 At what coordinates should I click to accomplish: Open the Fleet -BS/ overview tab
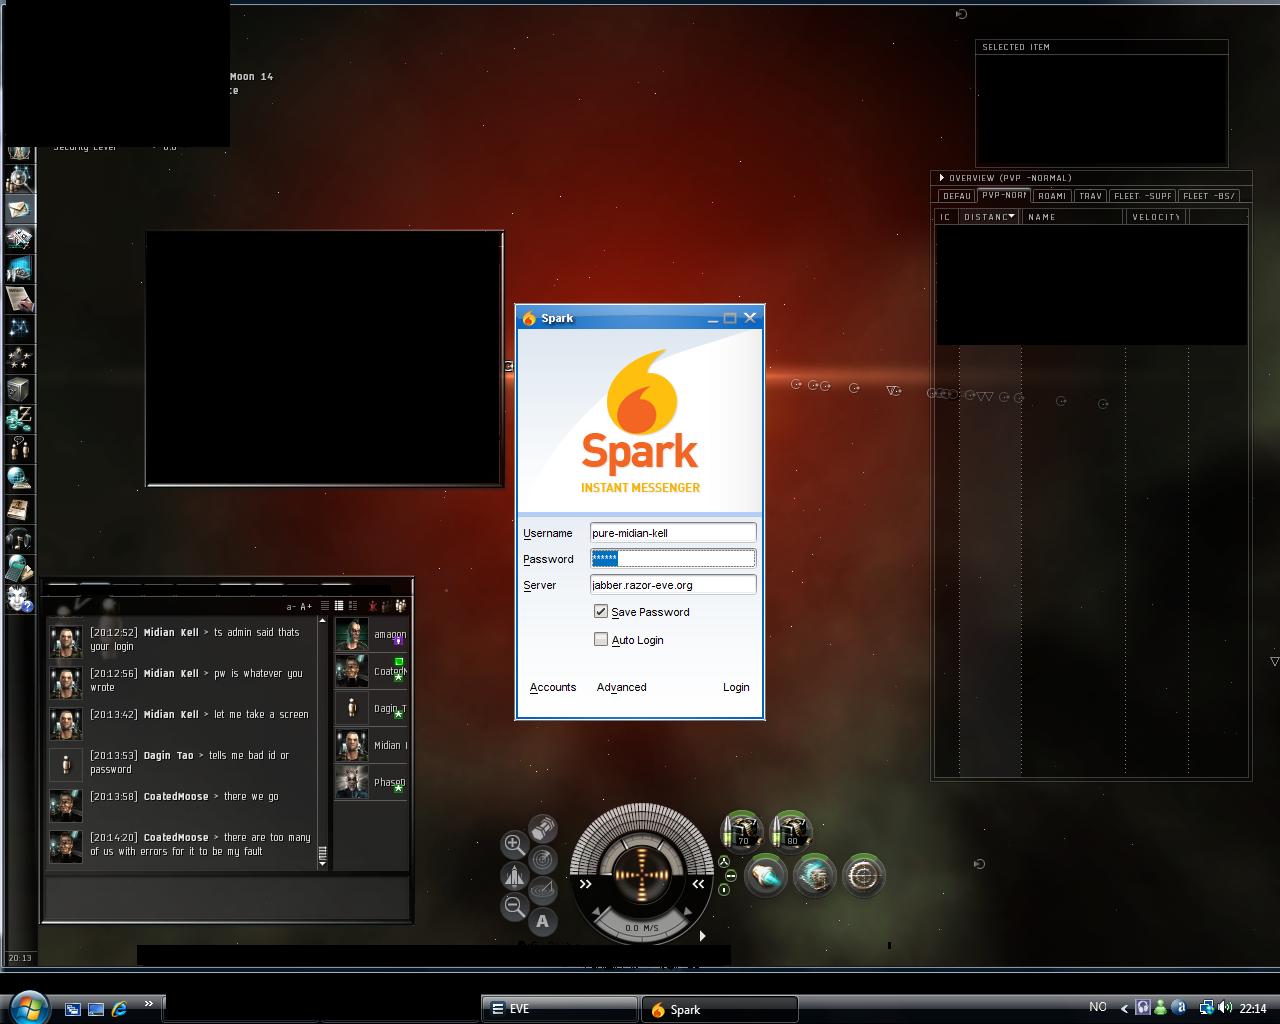pyautogui.click(x=1209, y=196)
